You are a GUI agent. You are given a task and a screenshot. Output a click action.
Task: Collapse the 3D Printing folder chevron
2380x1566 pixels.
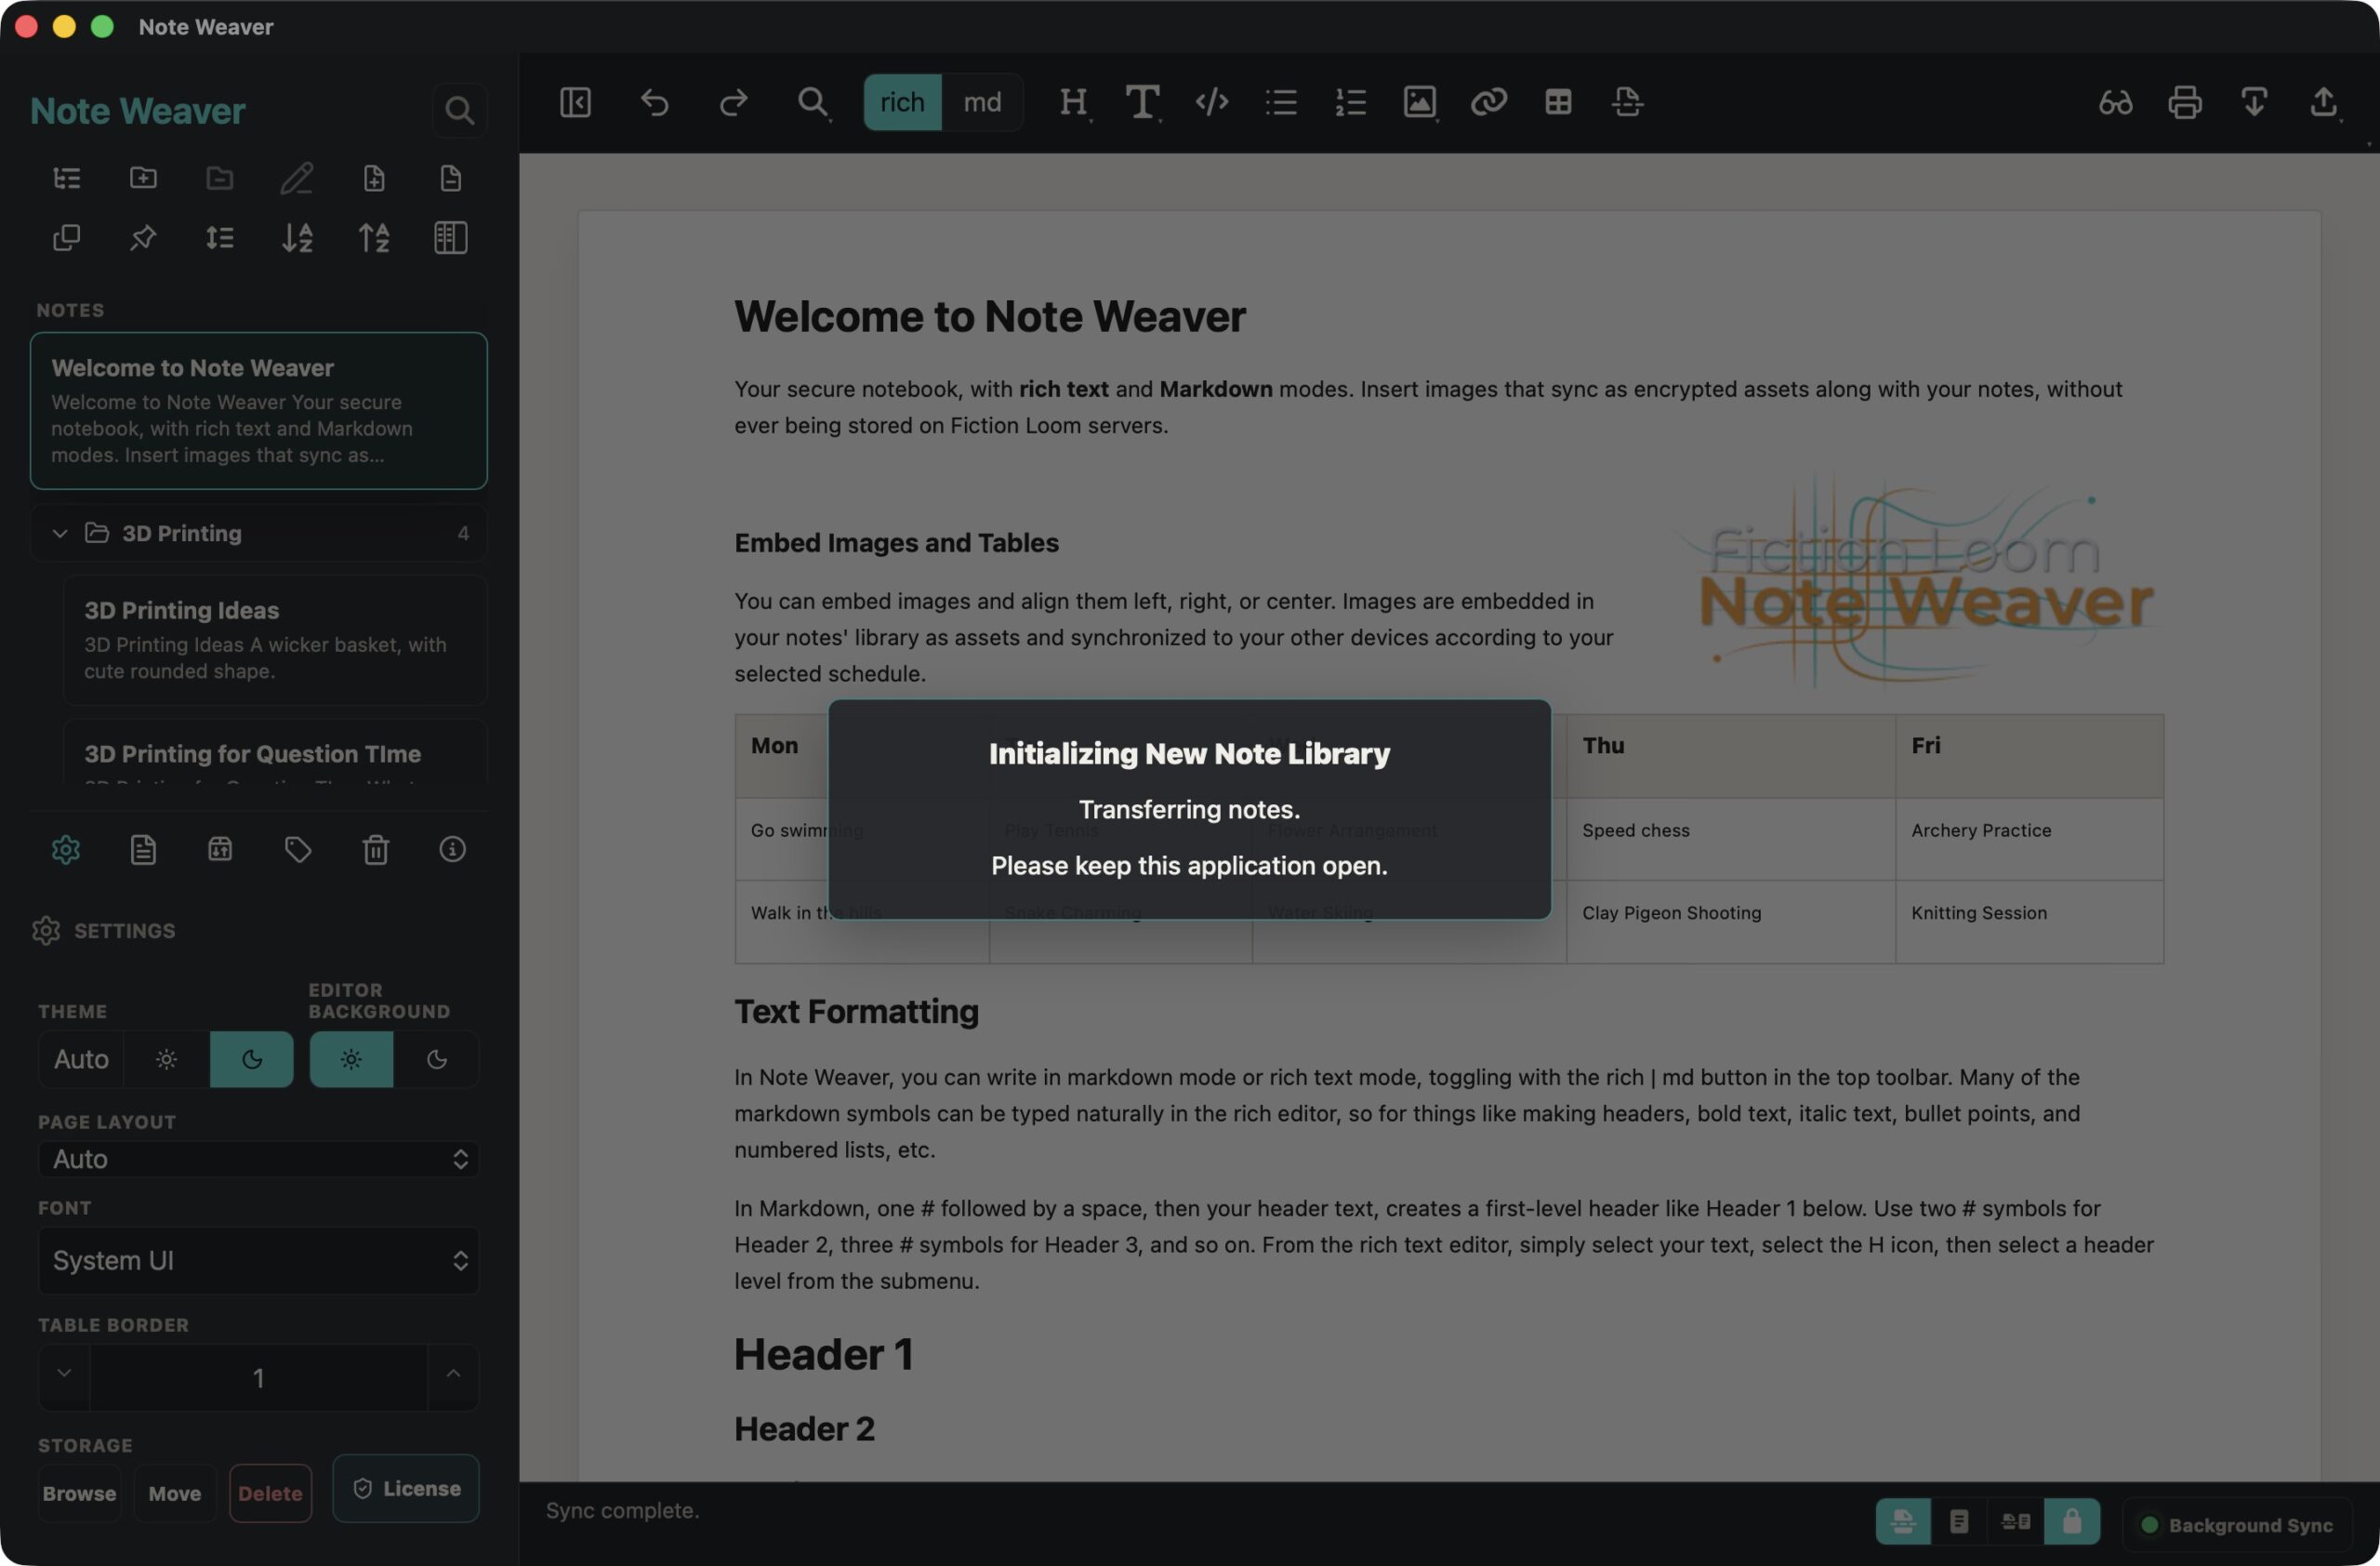[x=60, y=533]
